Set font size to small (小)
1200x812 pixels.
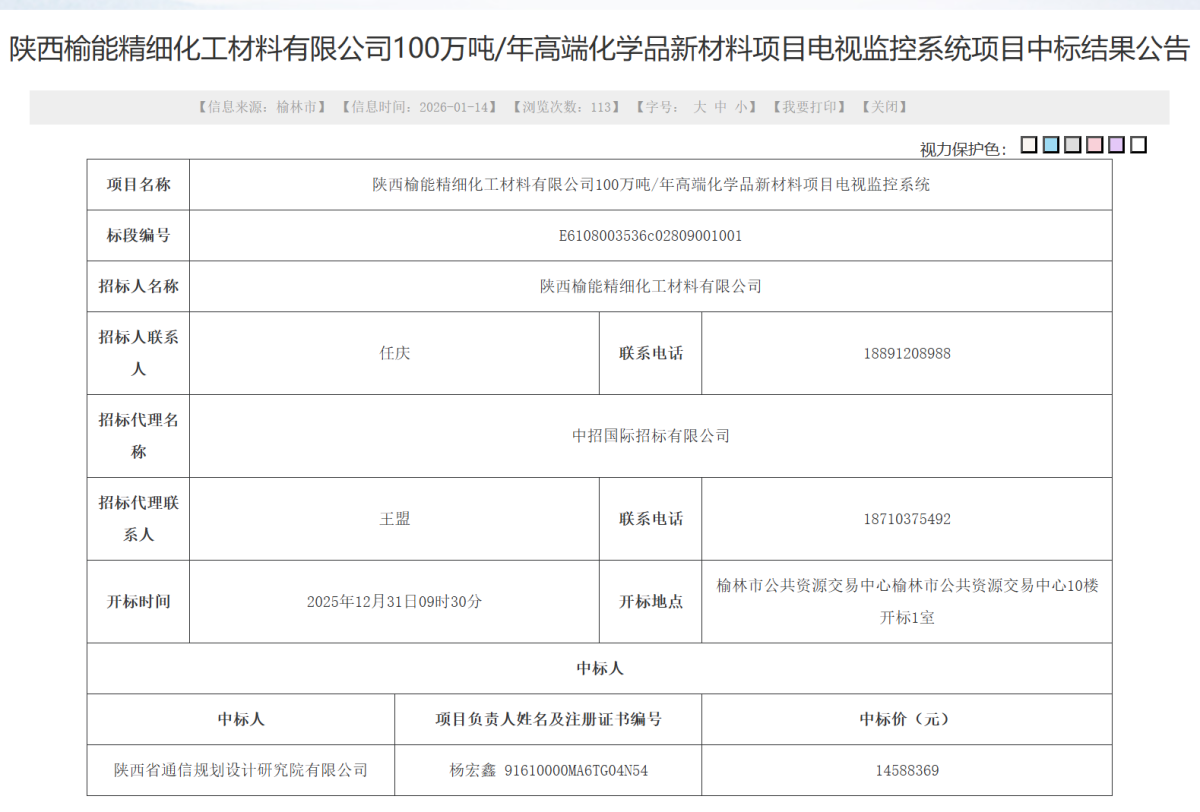740,107
